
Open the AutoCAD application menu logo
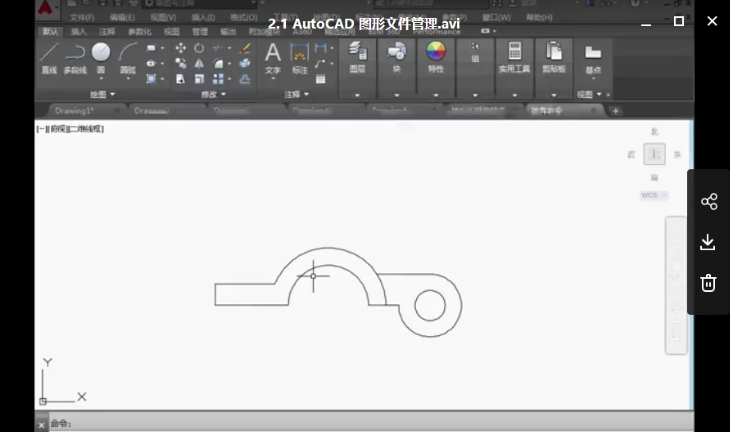pos(45,8)
